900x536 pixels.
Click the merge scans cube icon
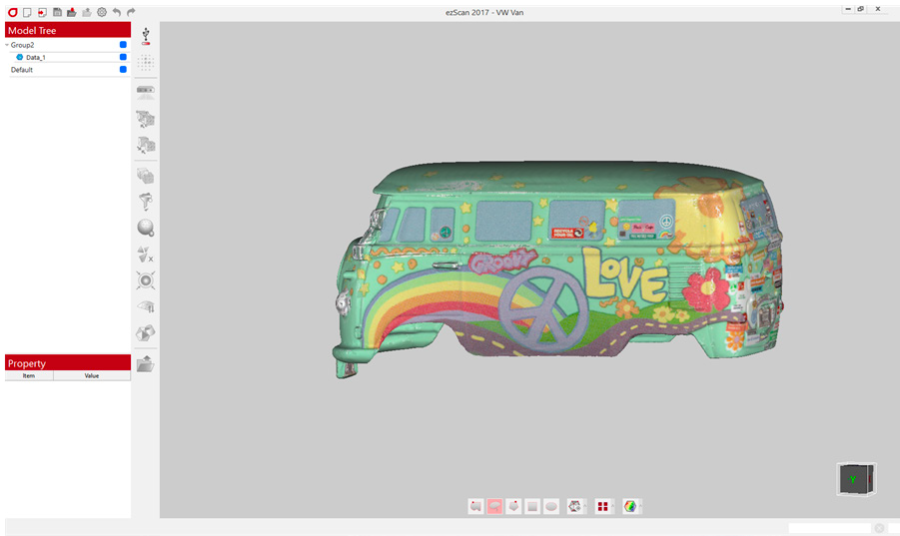coord(146,176)
